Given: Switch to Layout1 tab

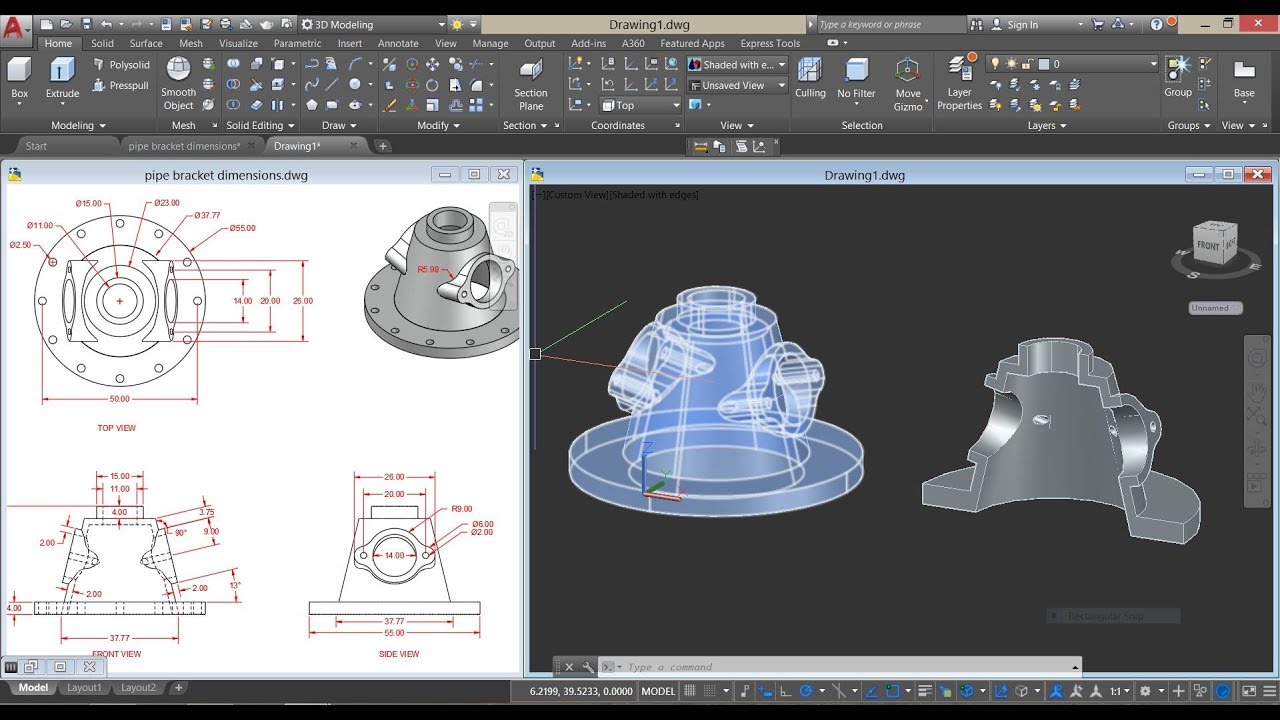Looking at the screenshot, I should [84, 688].
